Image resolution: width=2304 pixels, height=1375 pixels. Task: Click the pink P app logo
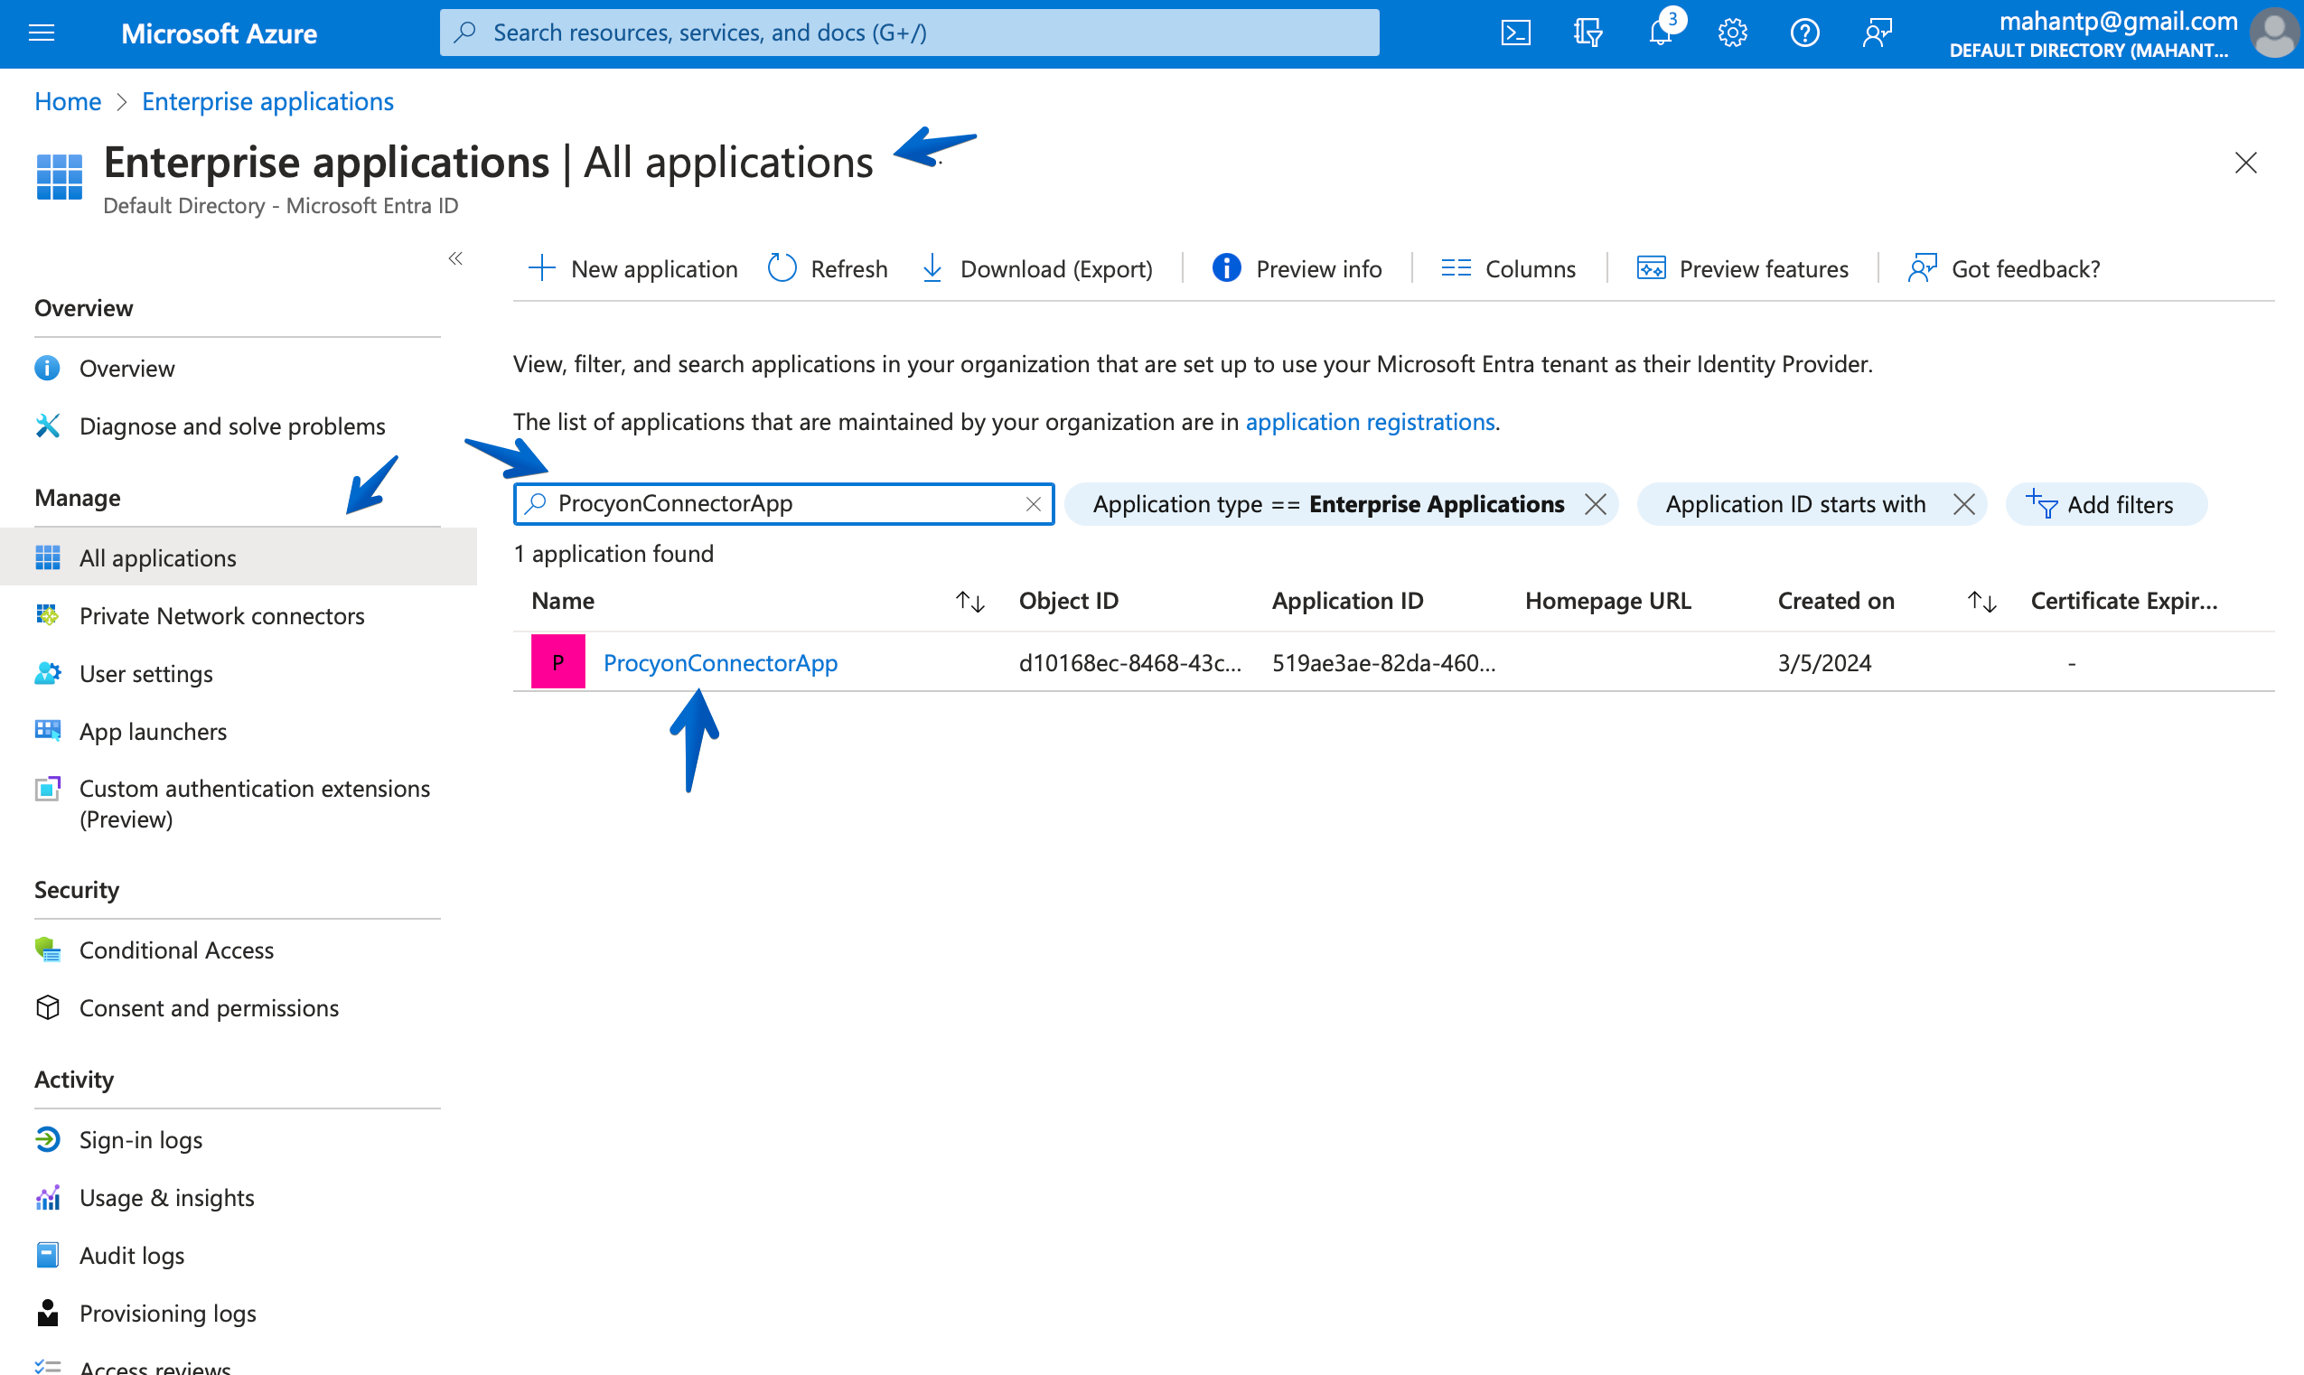pyautogui.click(x=557, y=661)
